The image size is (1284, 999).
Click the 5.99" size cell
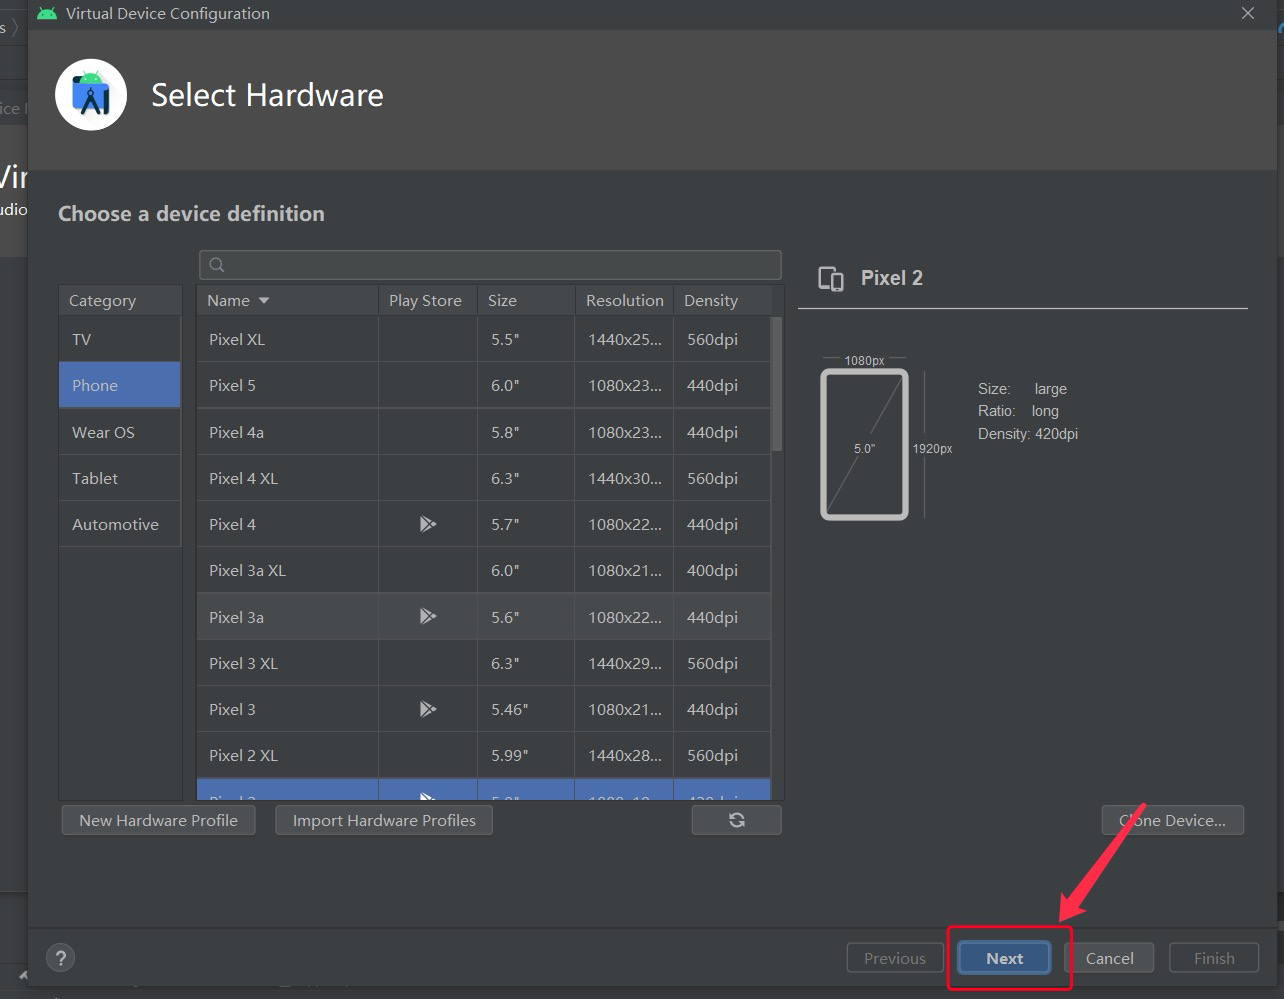(526, 755)
